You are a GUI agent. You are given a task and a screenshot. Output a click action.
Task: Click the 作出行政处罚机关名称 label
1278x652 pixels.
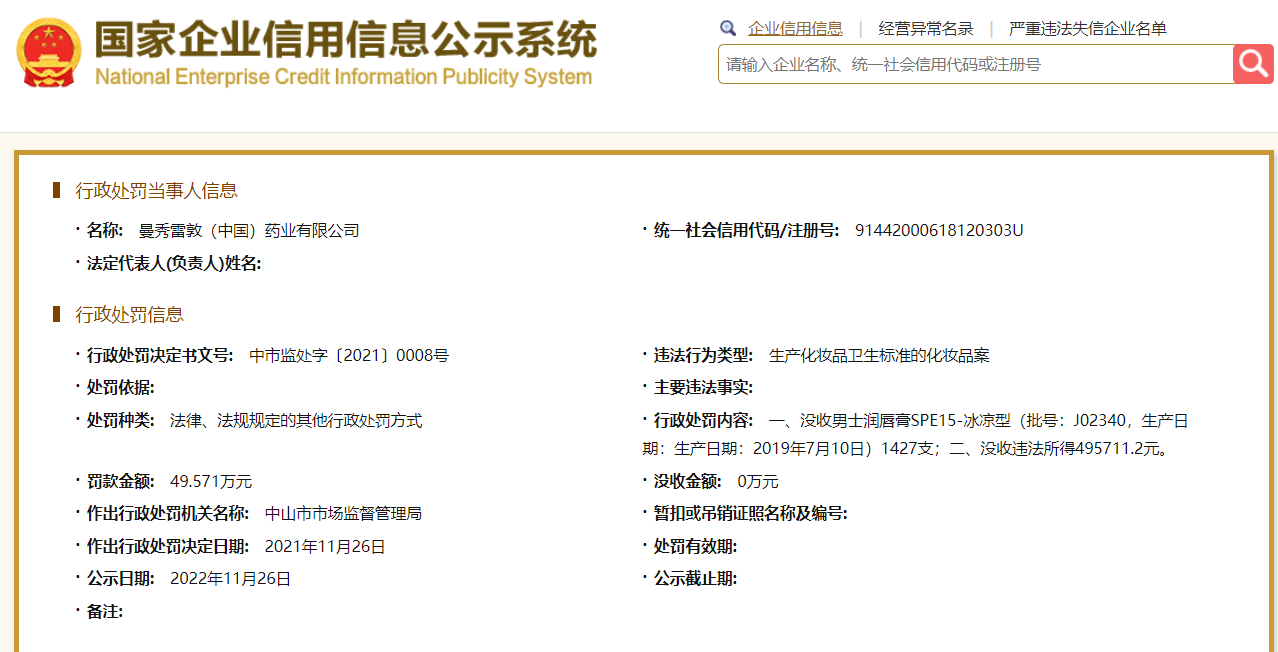click(x=168, y=514)
